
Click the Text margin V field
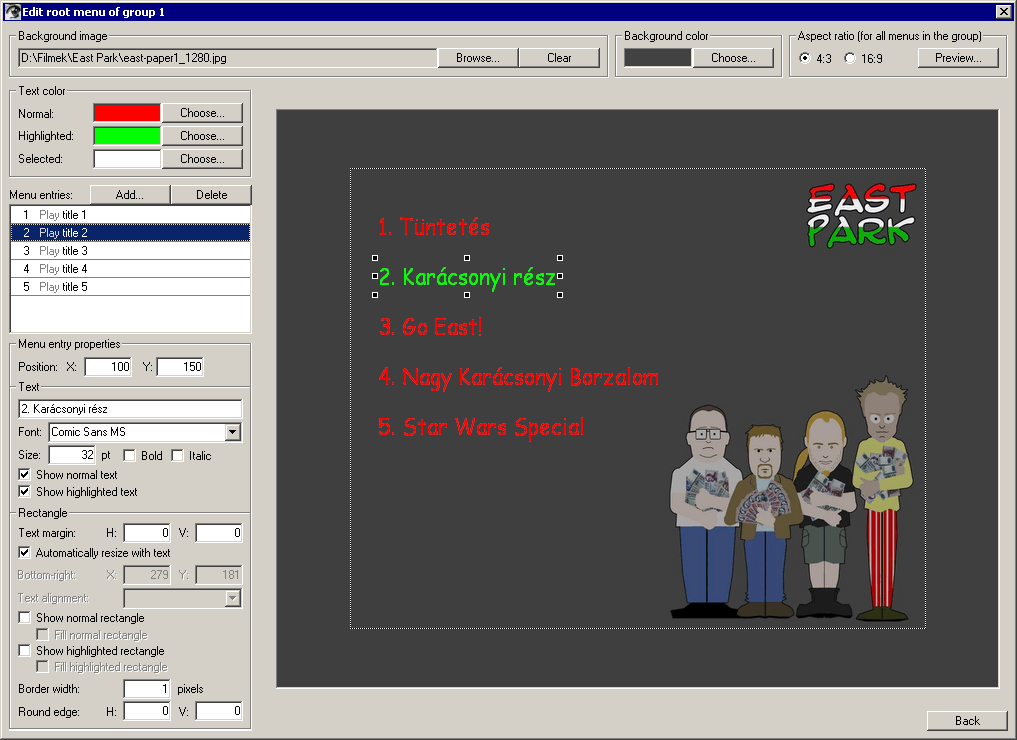point(219,533)
